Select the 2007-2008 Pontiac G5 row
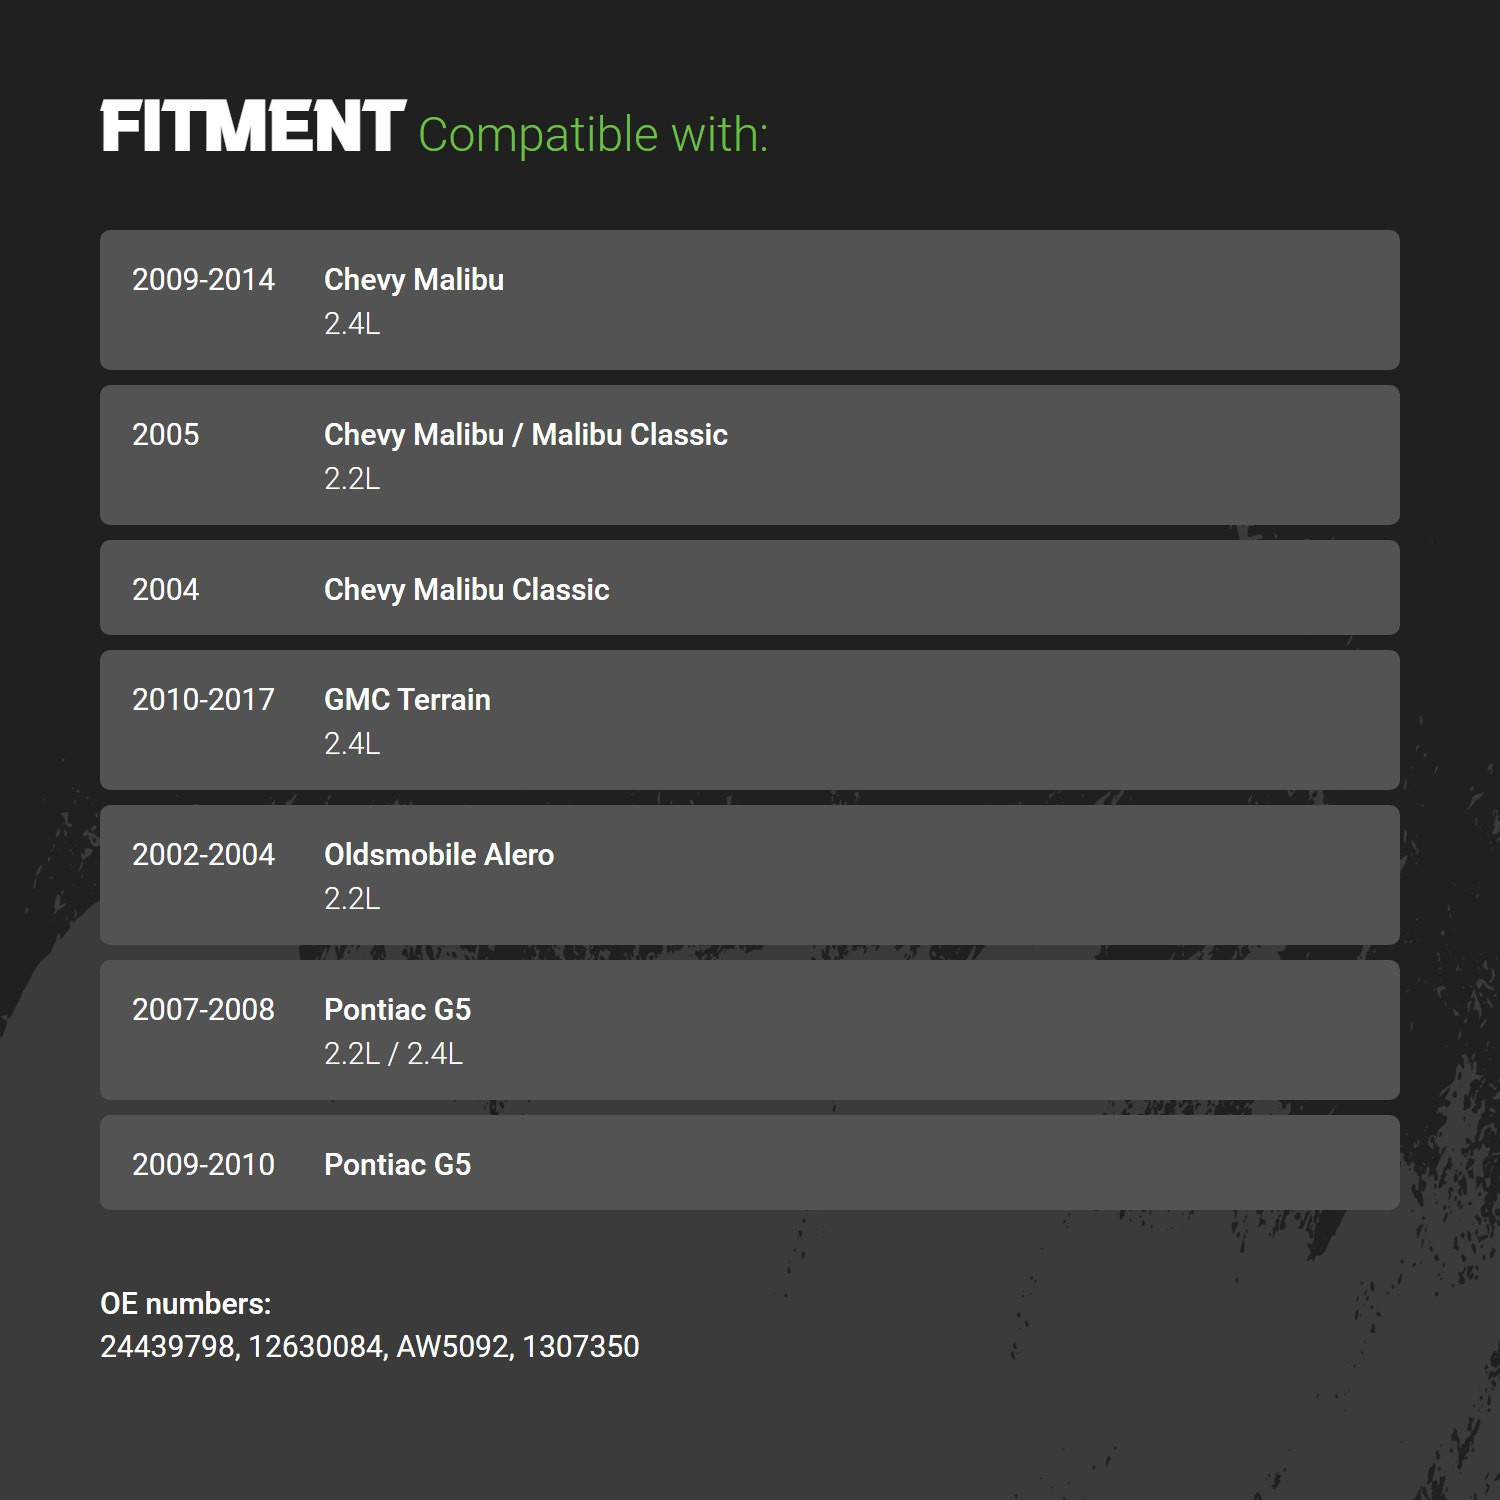Screen dimensions: 1500x1500 [x=750, y=1030]
